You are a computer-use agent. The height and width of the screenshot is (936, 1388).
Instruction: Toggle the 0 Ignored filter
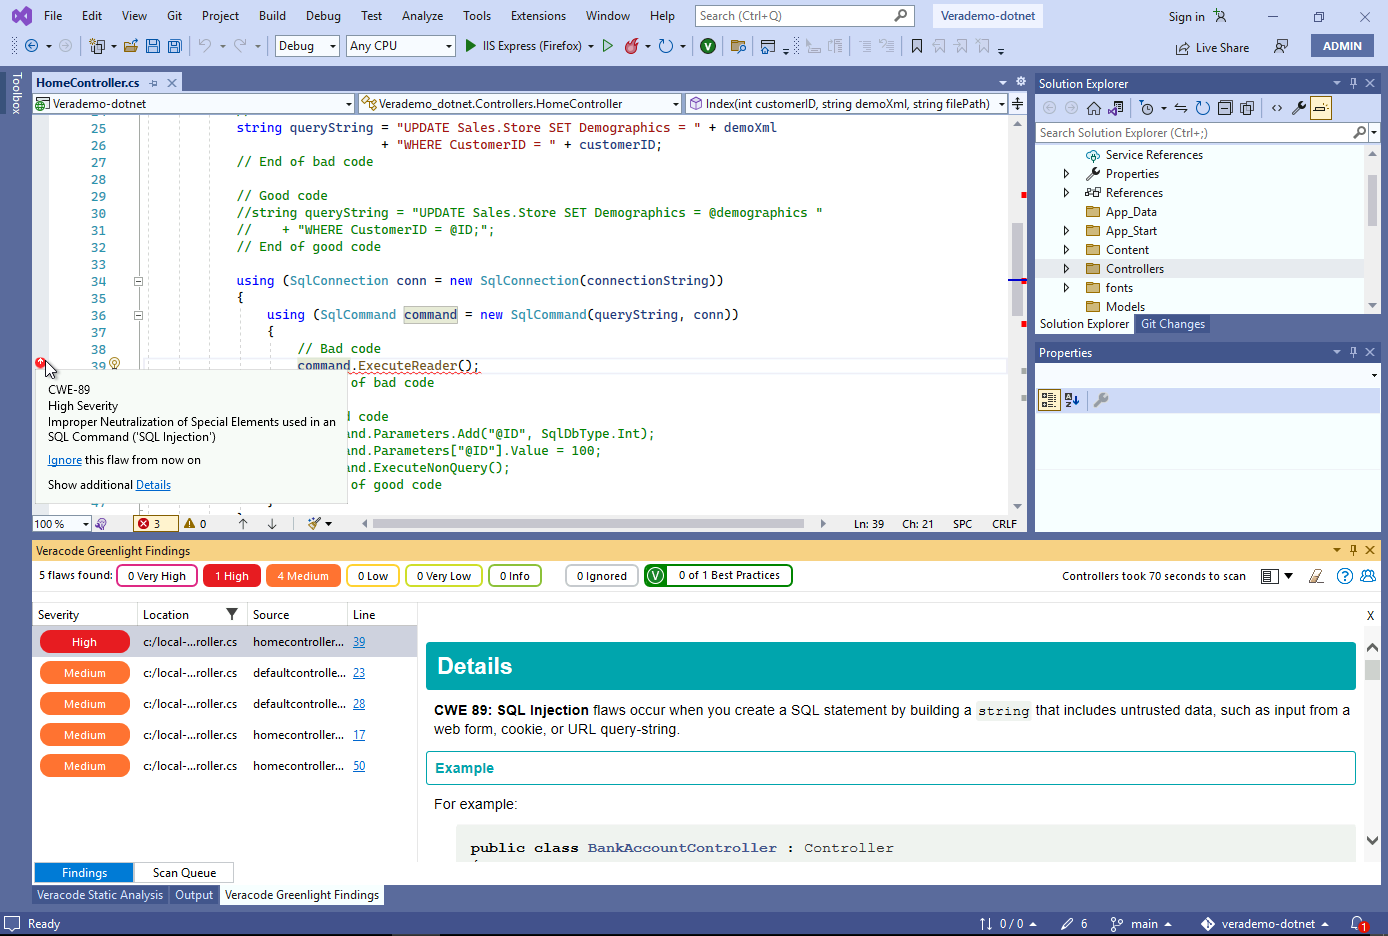[602, 576]
